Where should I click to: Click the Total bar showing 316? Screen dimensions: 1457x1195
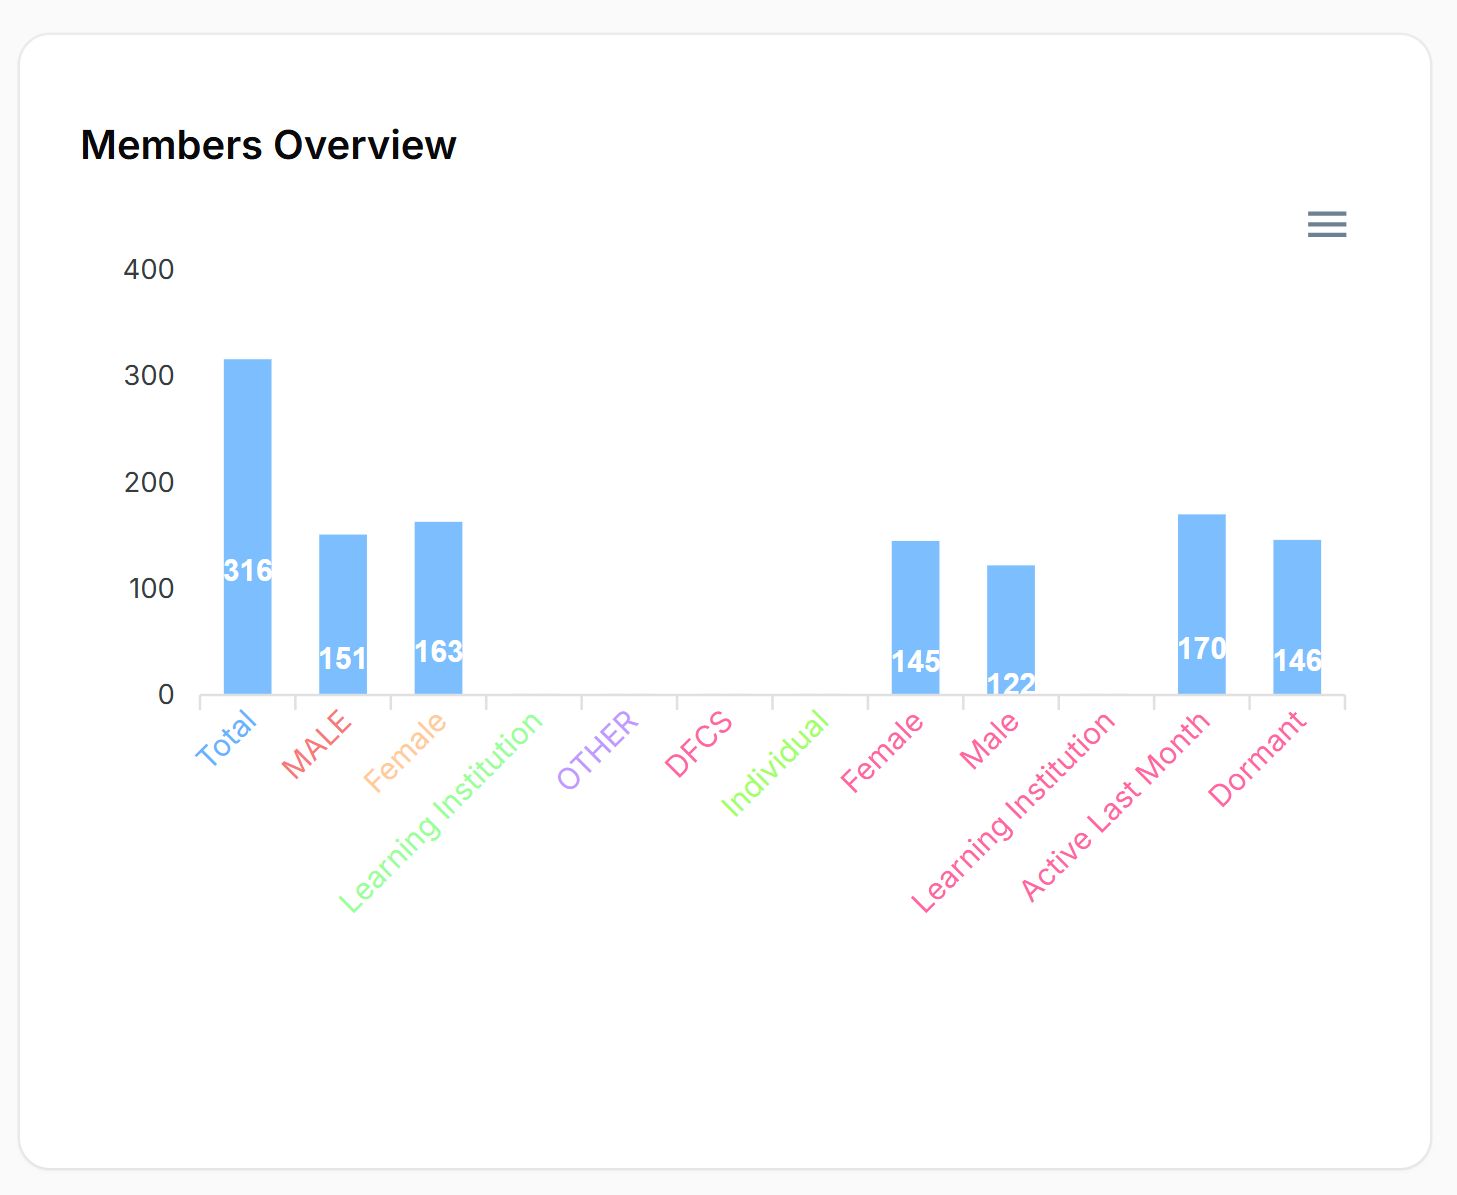[x=247, y=526]
